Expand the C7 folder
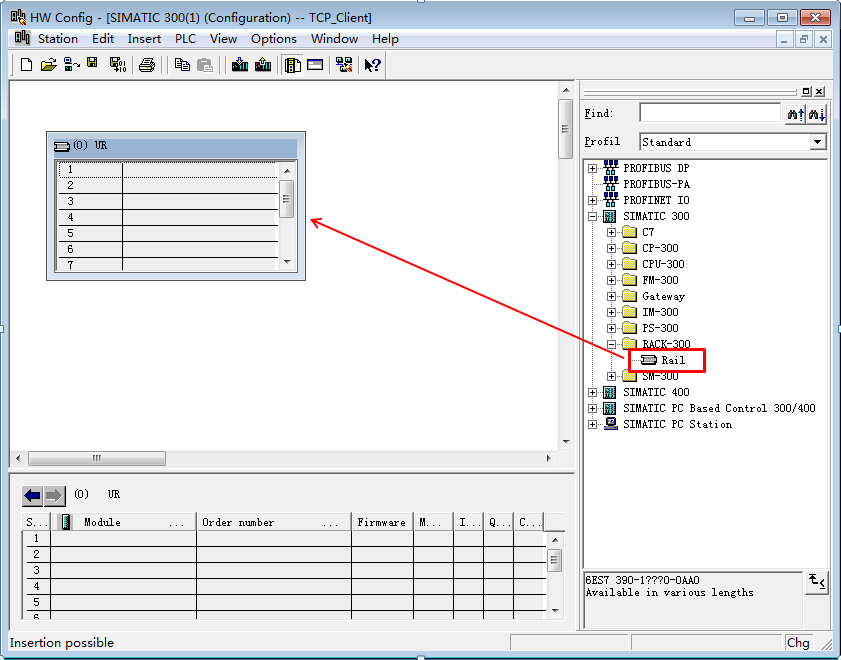 [611, 232]
